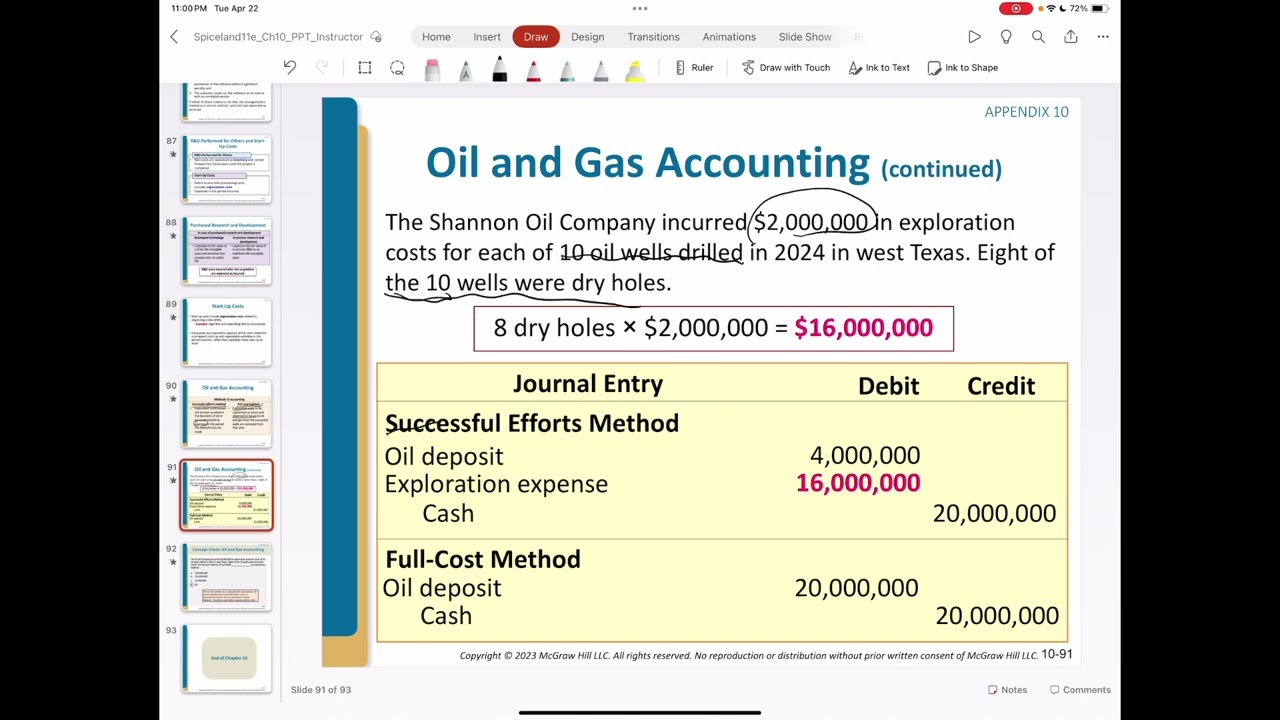Viewport: 1280px width, 720px height.
Task: Click the APPENDIX 10 label
Action: (1026, 111)
